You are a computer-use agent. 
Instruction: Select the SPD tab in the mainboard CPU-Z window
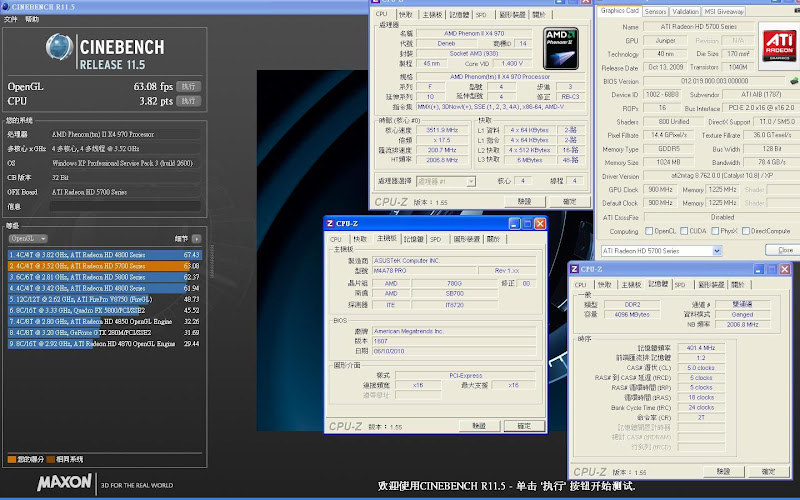click(x=435, y=239)
